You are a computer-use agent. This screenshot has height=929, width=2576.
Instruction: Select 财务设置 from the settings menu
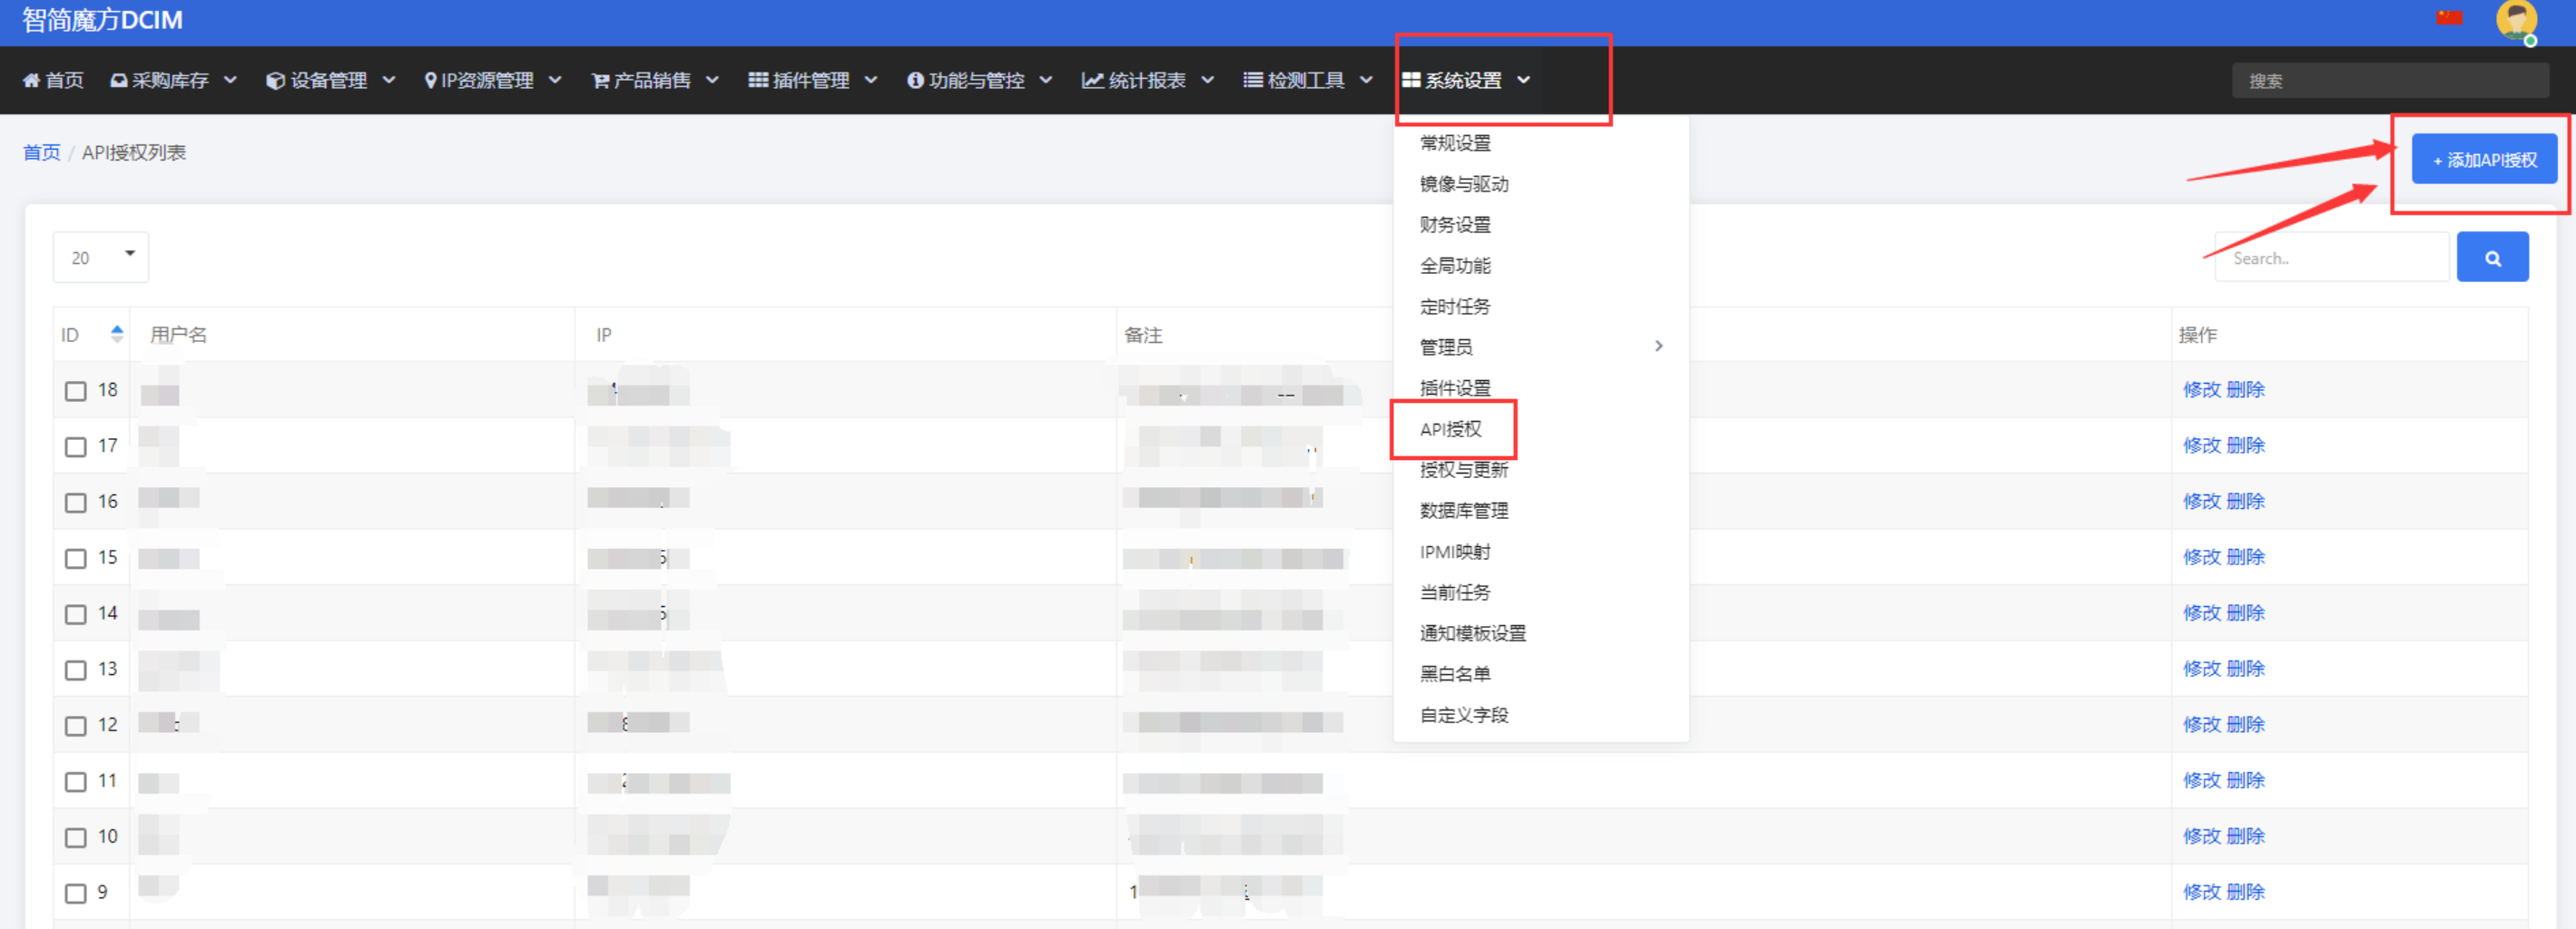(x=1455, y=225)
